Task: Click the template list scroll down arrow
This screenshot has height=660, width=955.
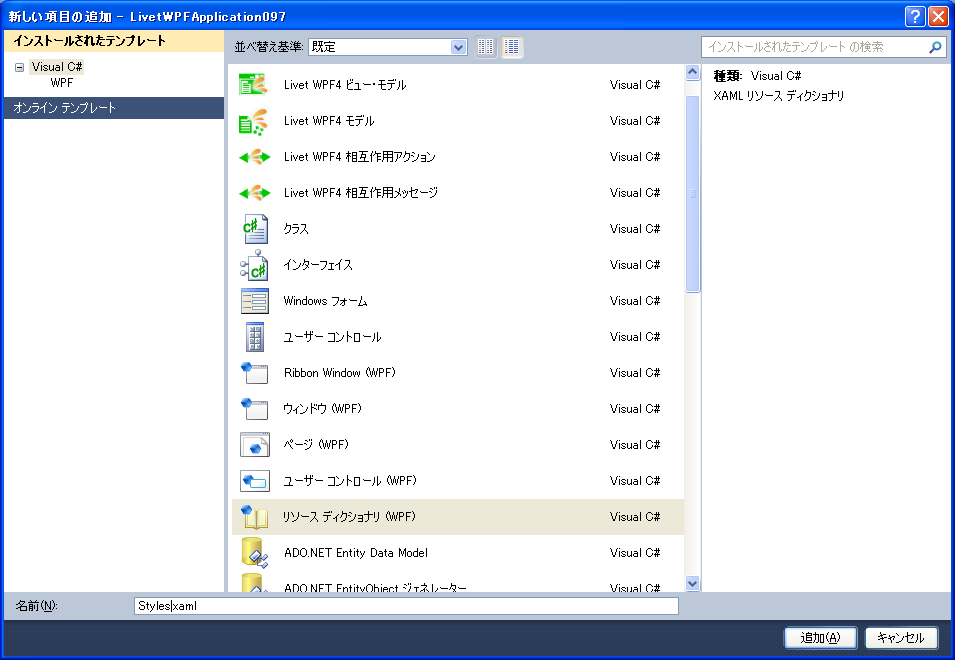Action: (692, 583)
